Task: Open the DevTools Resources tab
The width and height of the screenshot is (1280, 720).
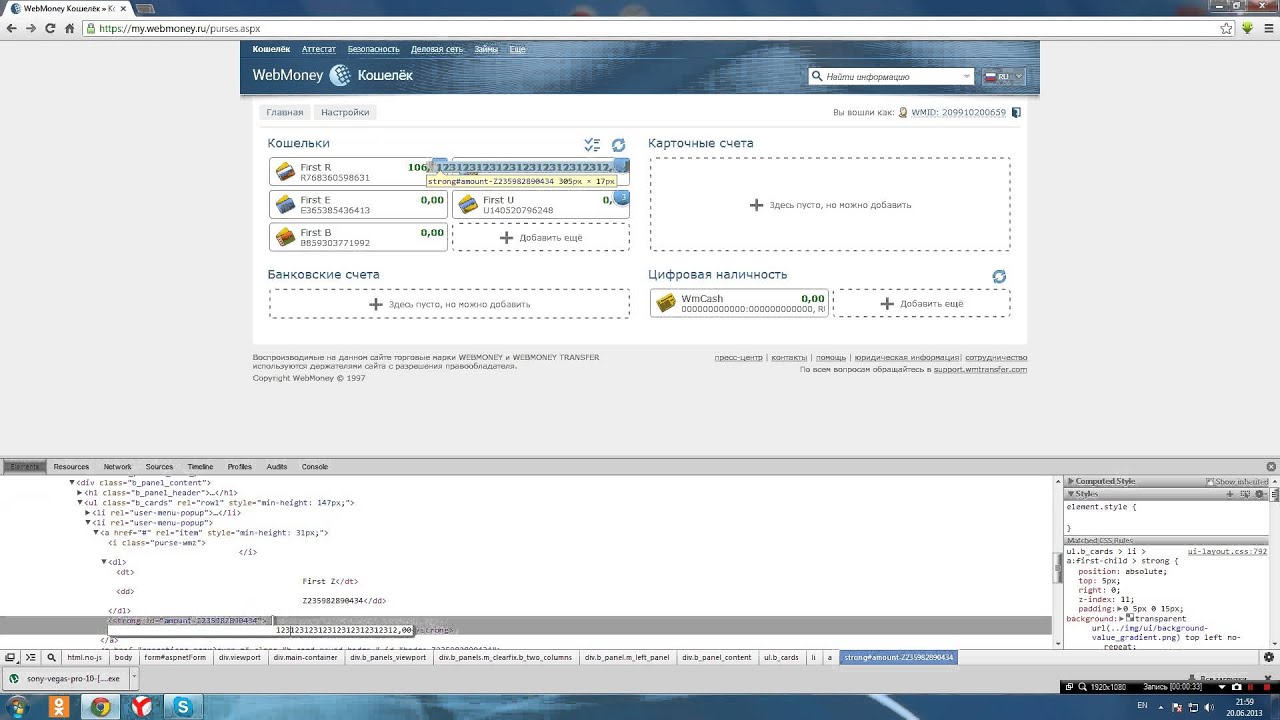Action: pyautogui.click(x=71, y=467)
